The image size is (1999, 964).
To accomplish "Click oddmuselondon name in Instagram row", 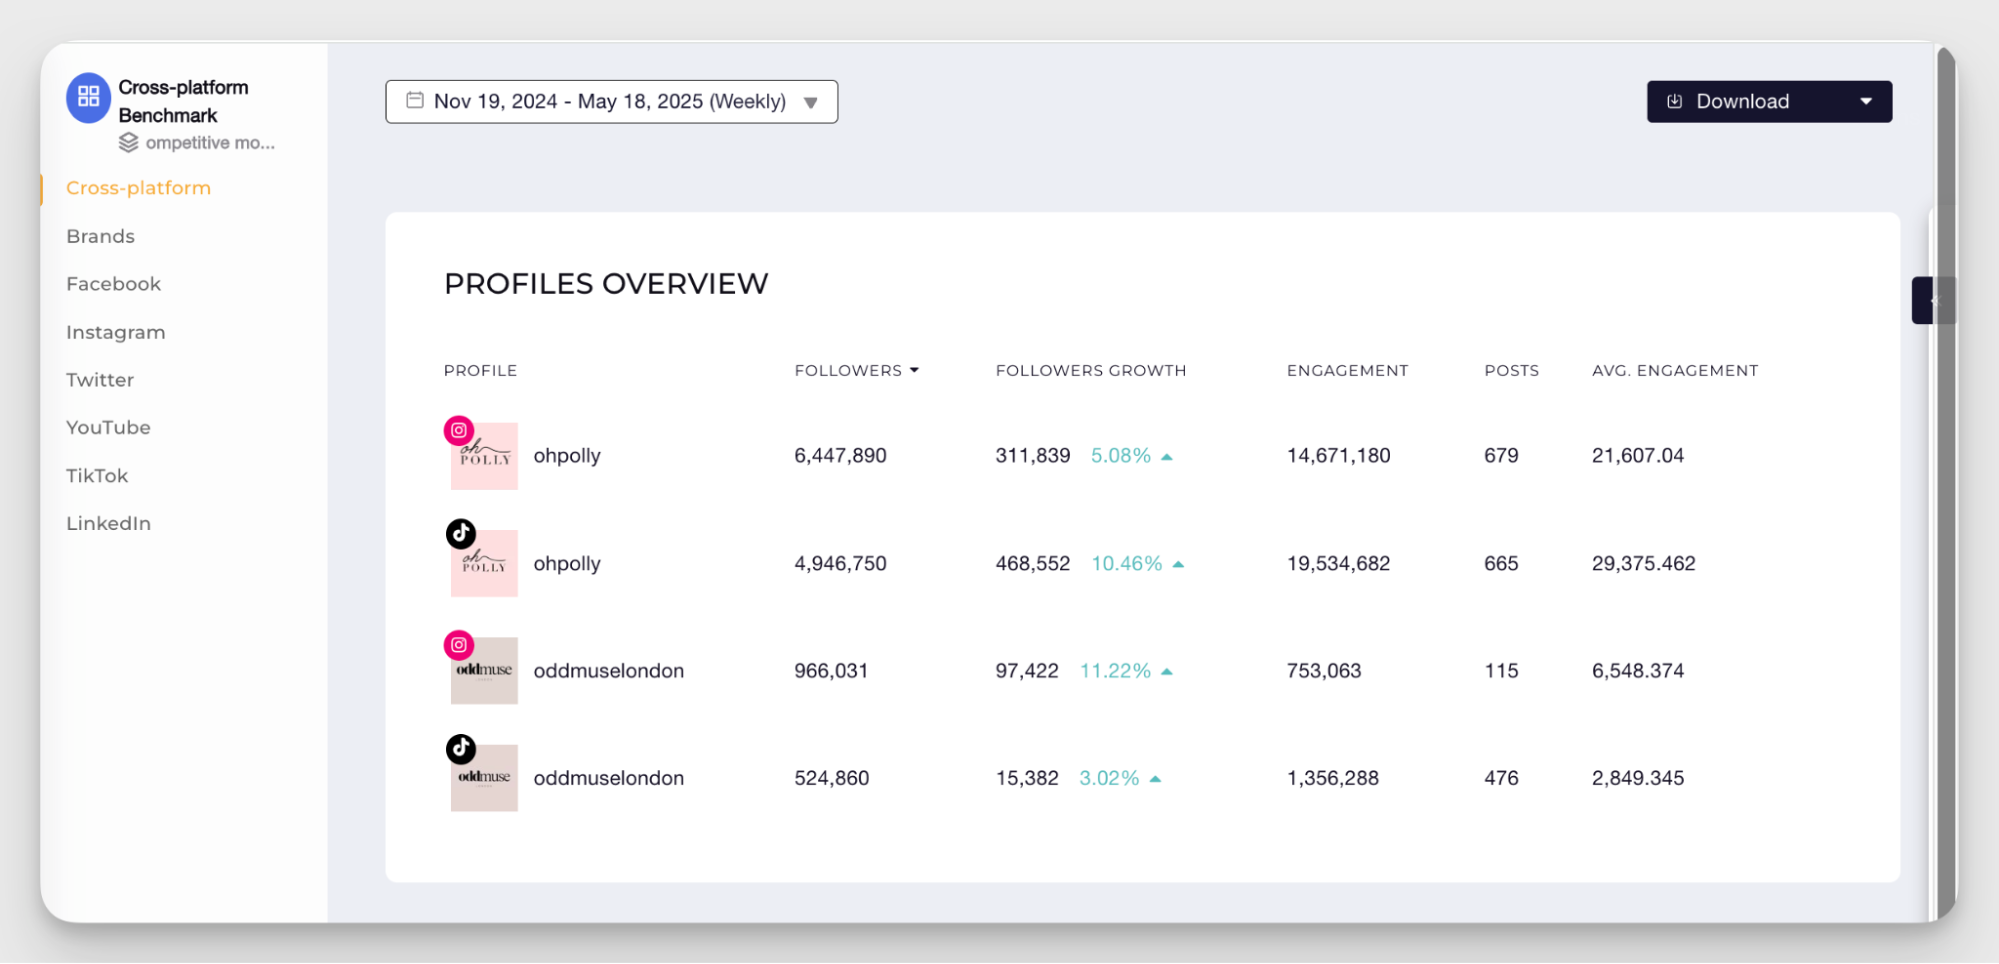I will [608, 671].
